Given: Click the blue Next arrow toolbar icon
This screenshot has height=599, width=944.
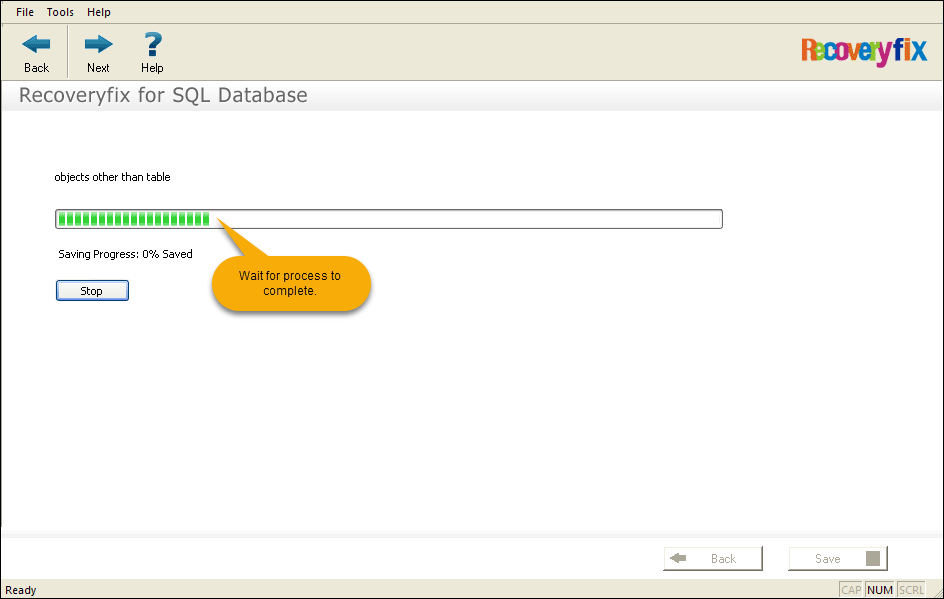Looking at the screenshot, I should click(98, 45).
